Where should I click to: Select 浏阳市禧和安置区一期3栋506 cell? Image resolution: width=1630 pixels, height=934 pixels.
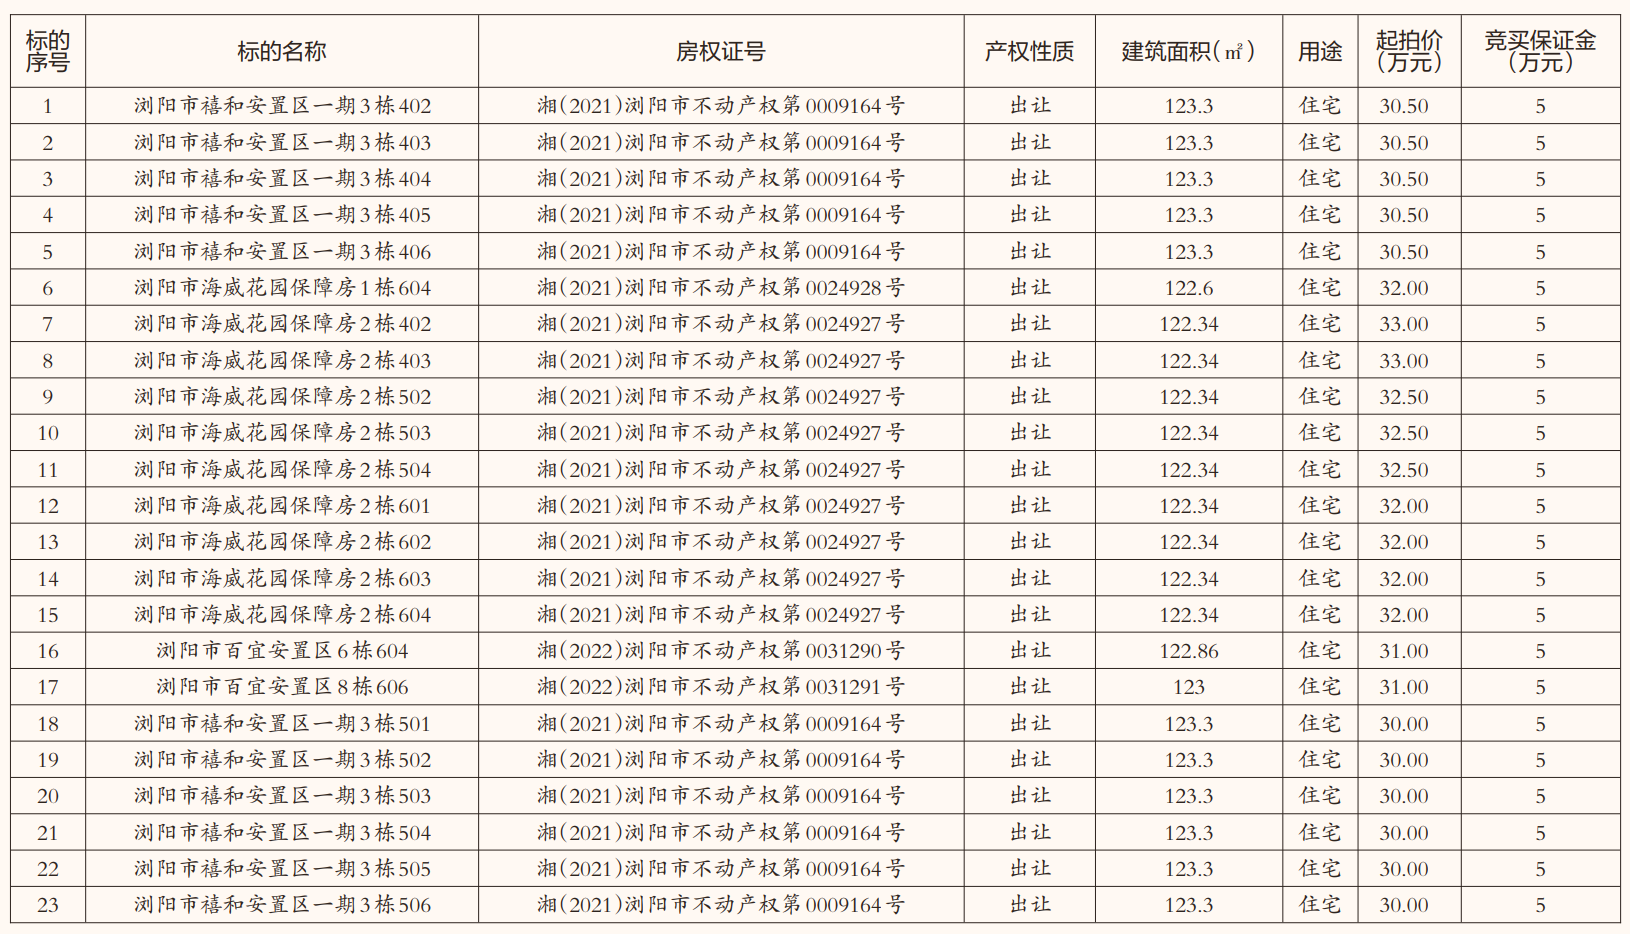click(282, 905)
